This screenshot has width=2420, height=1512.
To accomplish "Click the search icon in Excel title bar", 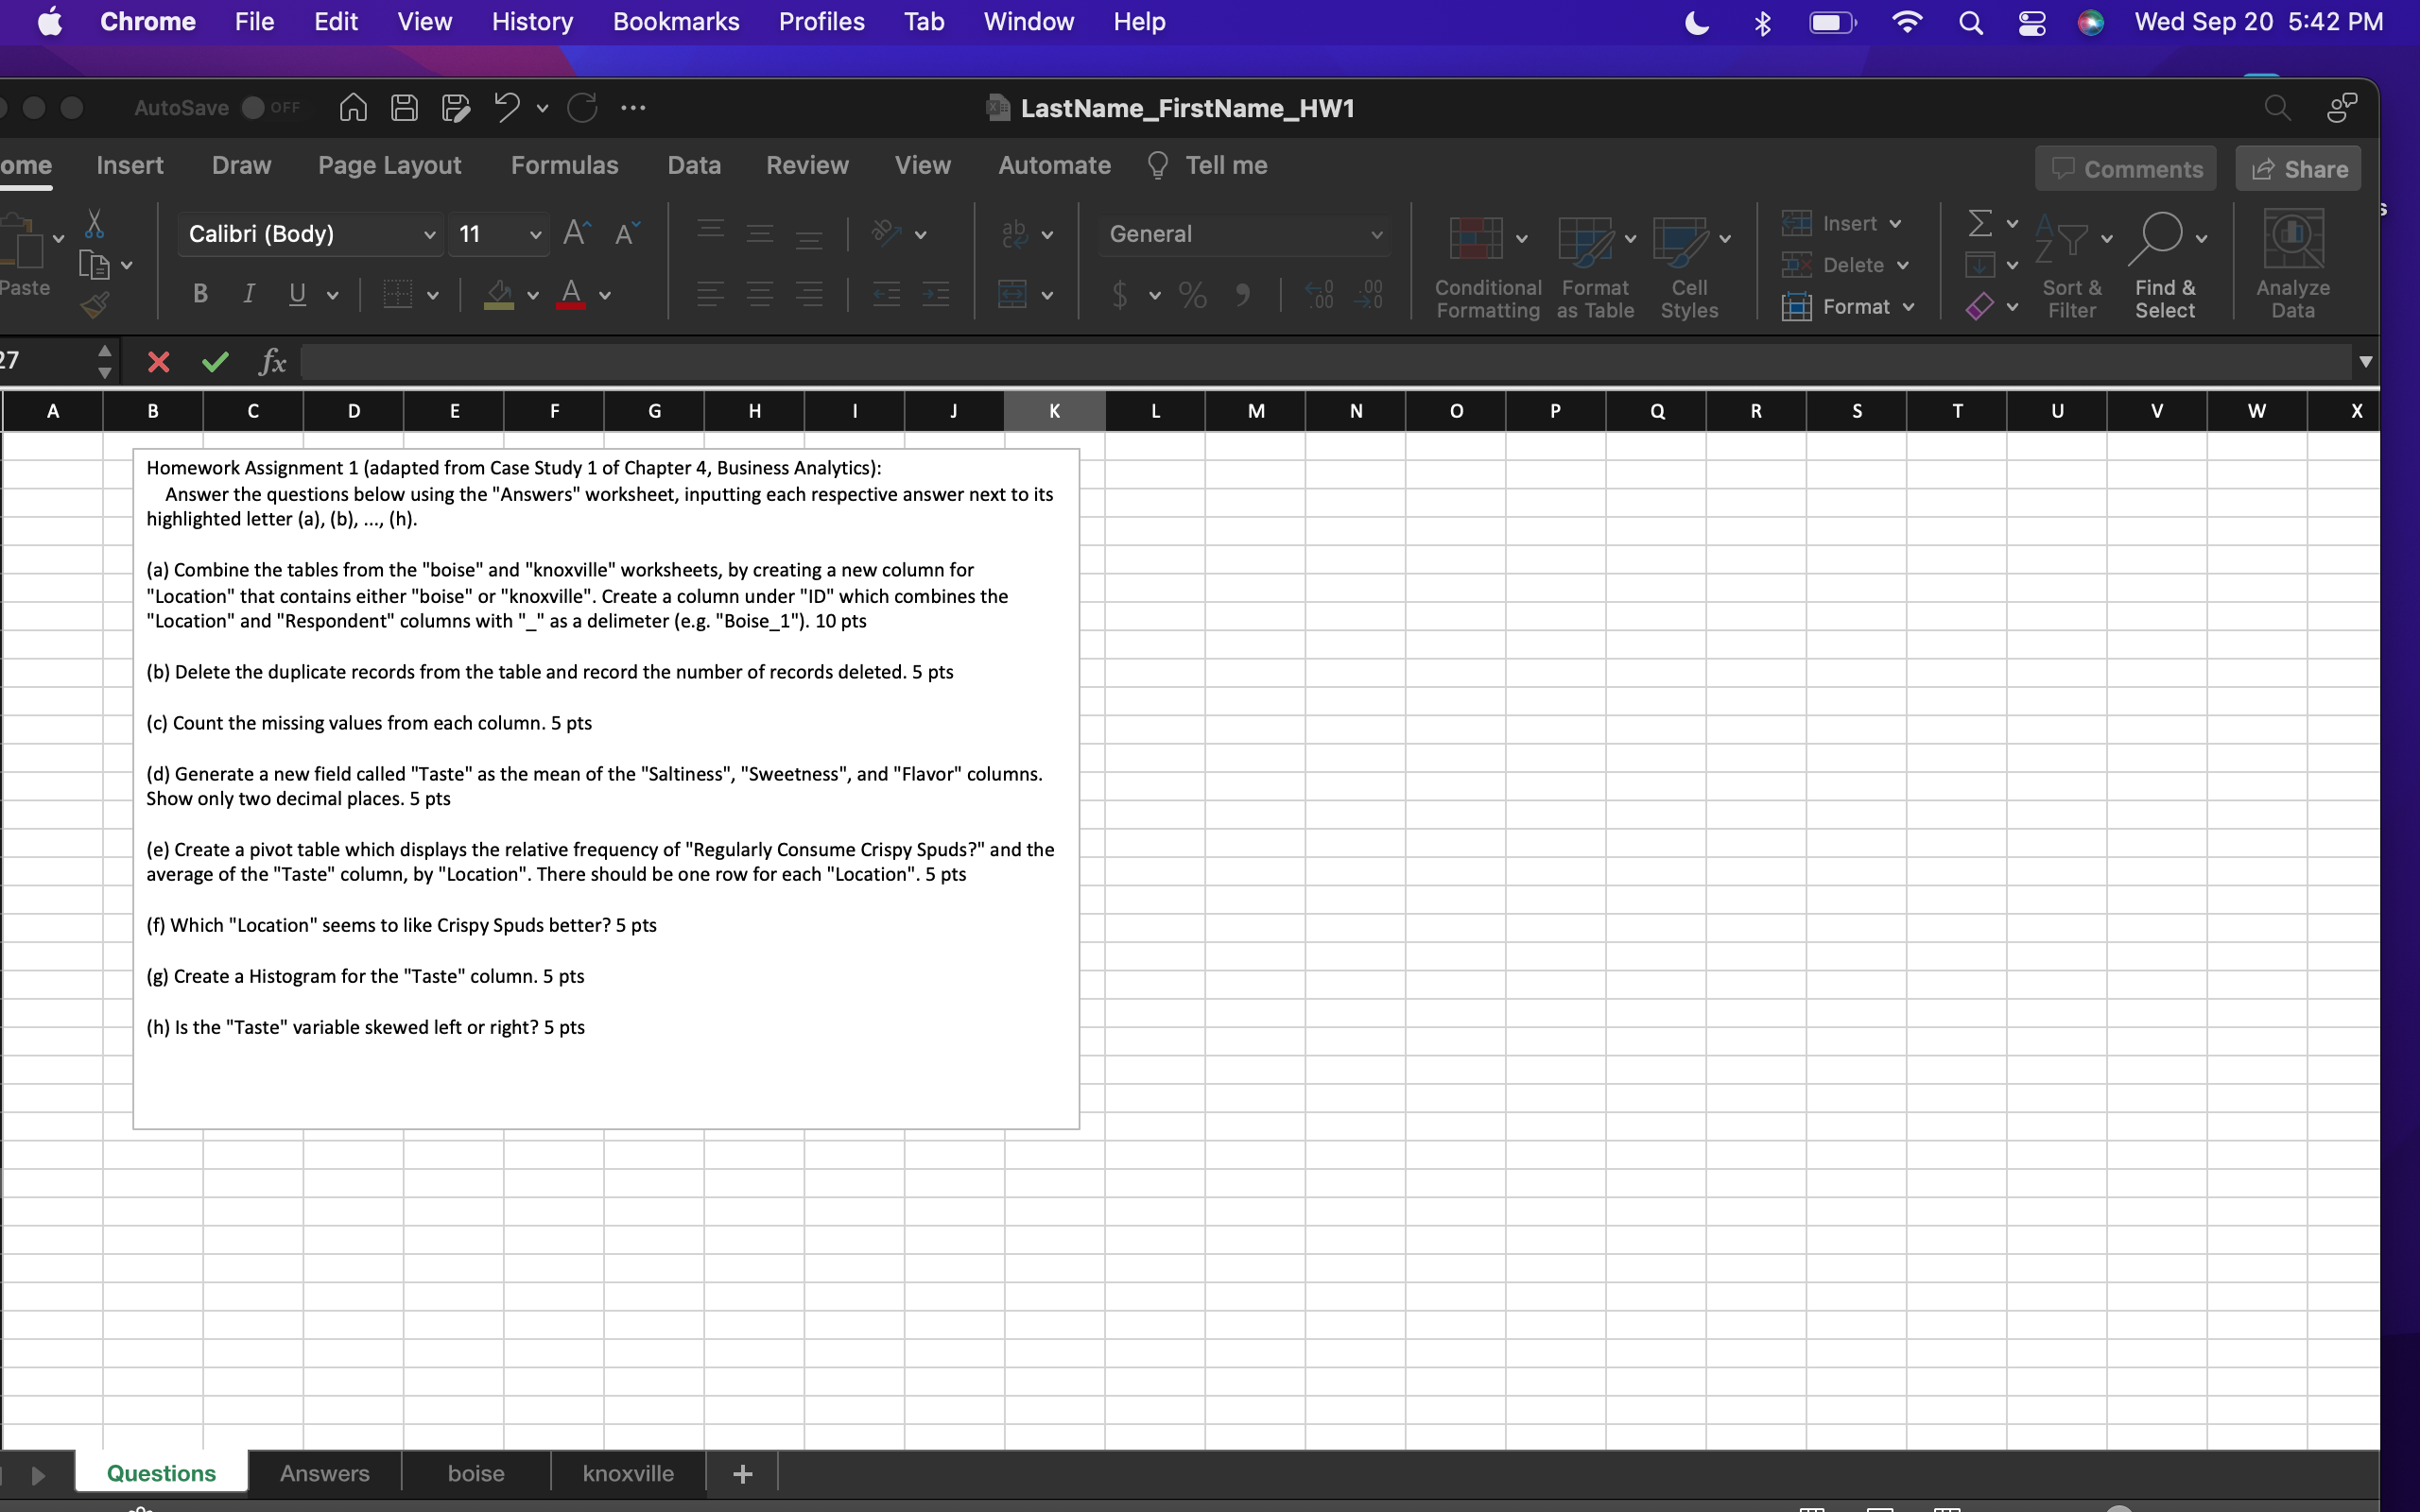I will click(2277, 107).
